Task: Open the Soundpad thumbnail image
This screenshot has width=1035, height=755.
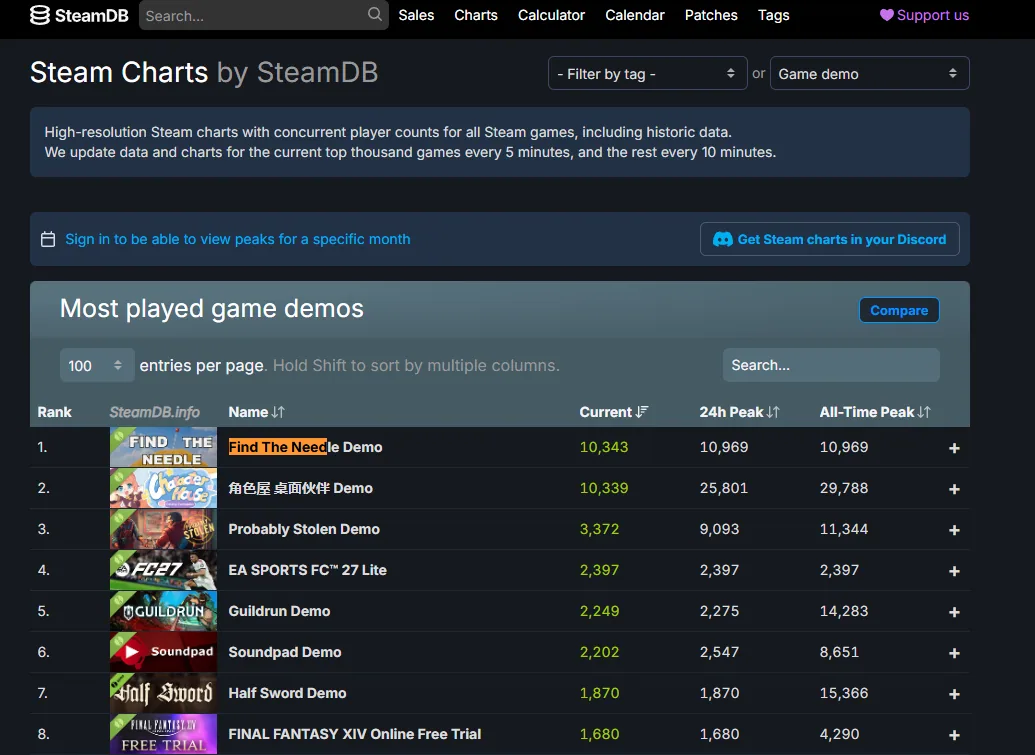Action: (163, 652)
